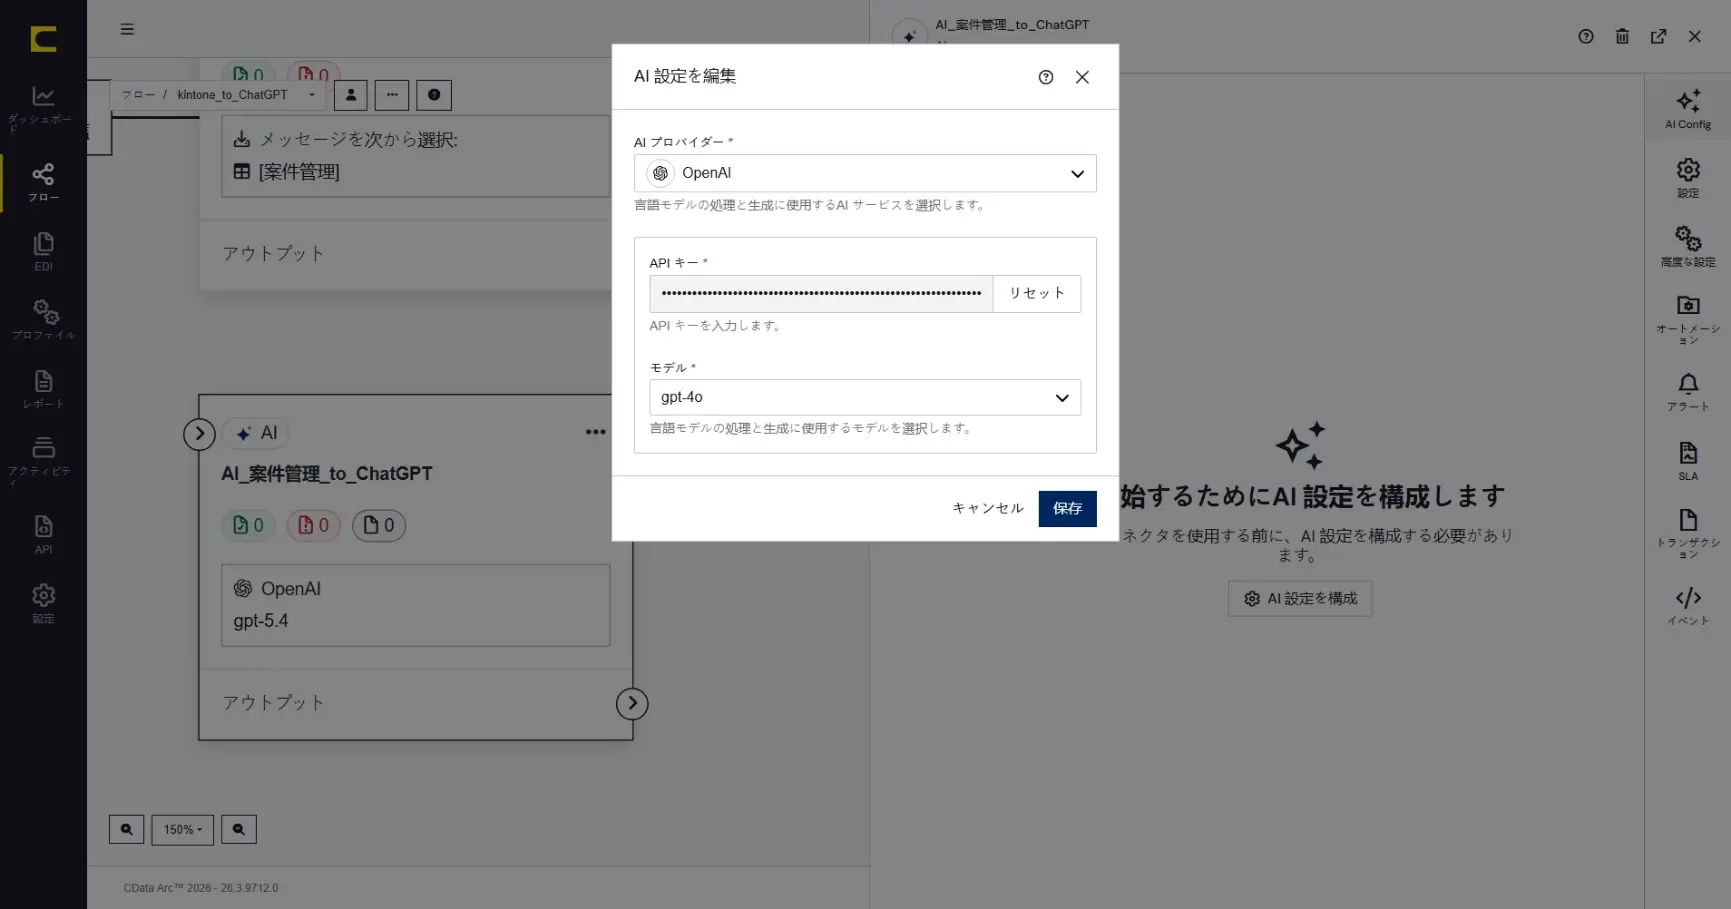Click the red error count badge on AI connector

click(x=314, y=526)
